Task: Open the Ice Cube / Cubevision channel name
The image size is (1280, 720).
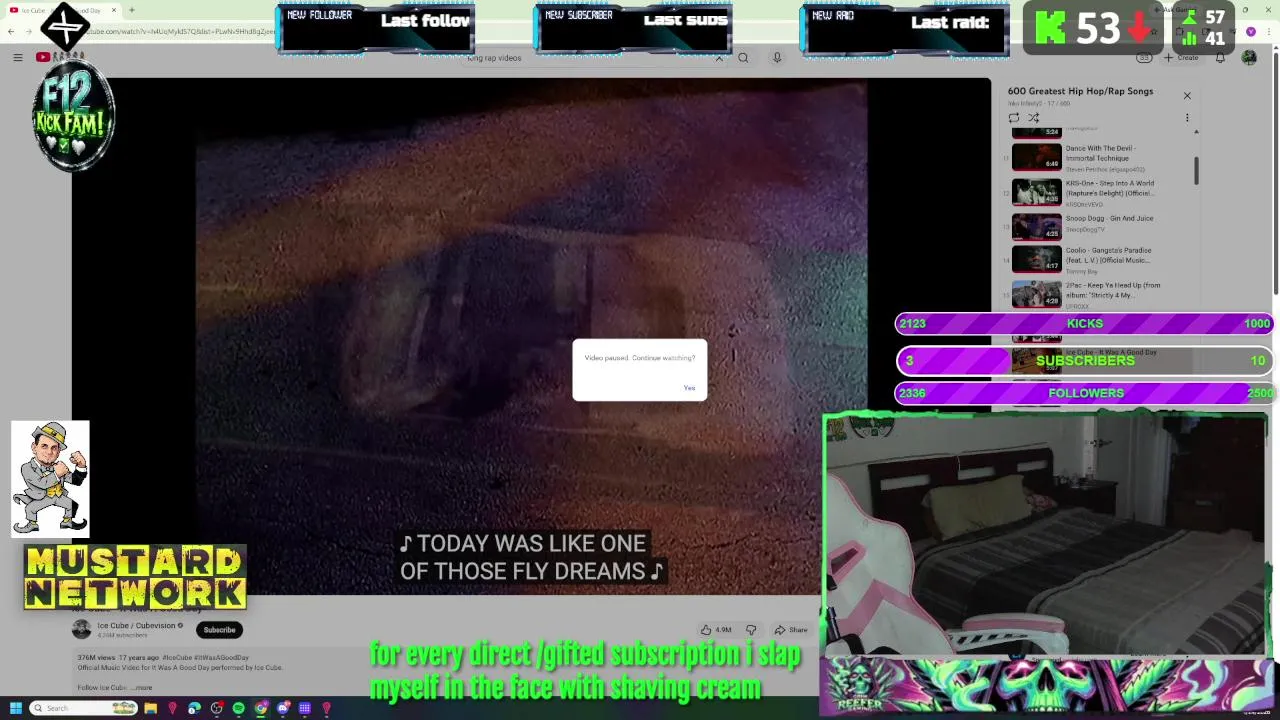Action: (136, 626)
